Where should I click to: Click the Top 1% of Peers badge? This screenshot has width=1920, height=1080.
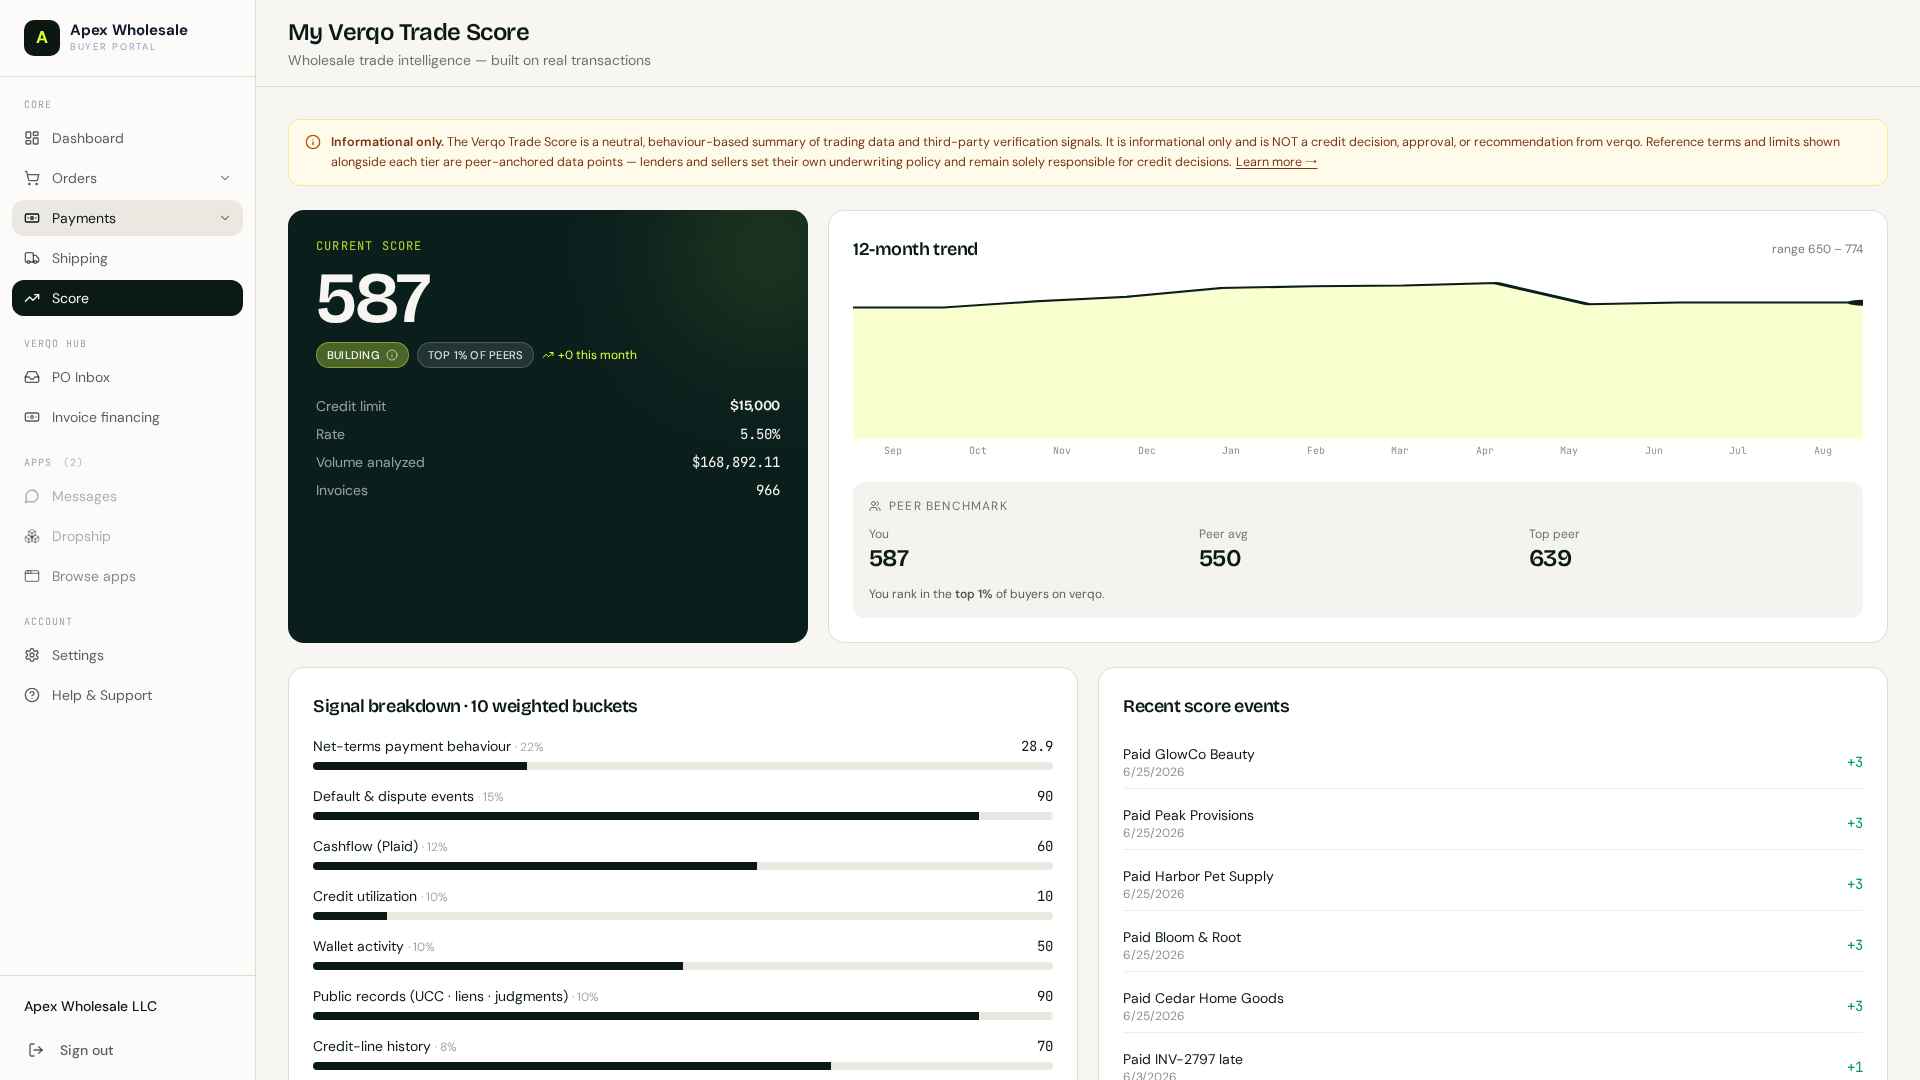pyautogui.click(x=475, y=355)
